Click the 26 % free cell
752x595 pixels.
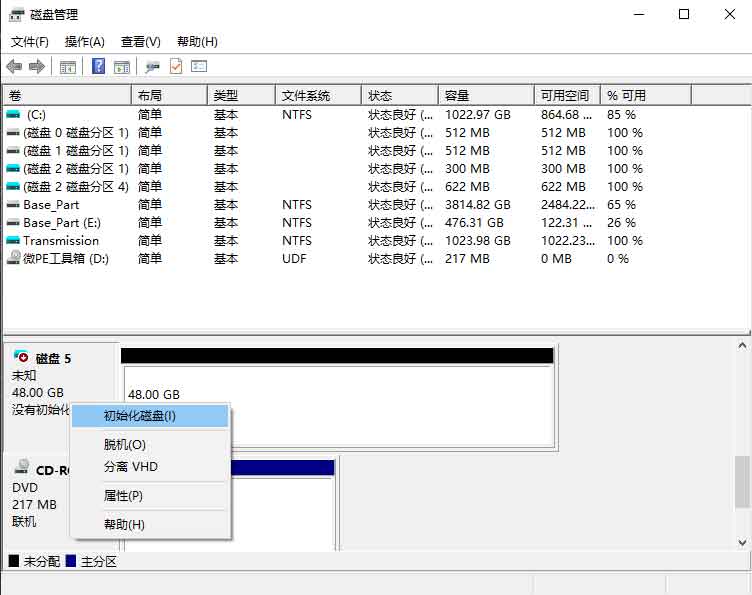[x=621, y=223]
